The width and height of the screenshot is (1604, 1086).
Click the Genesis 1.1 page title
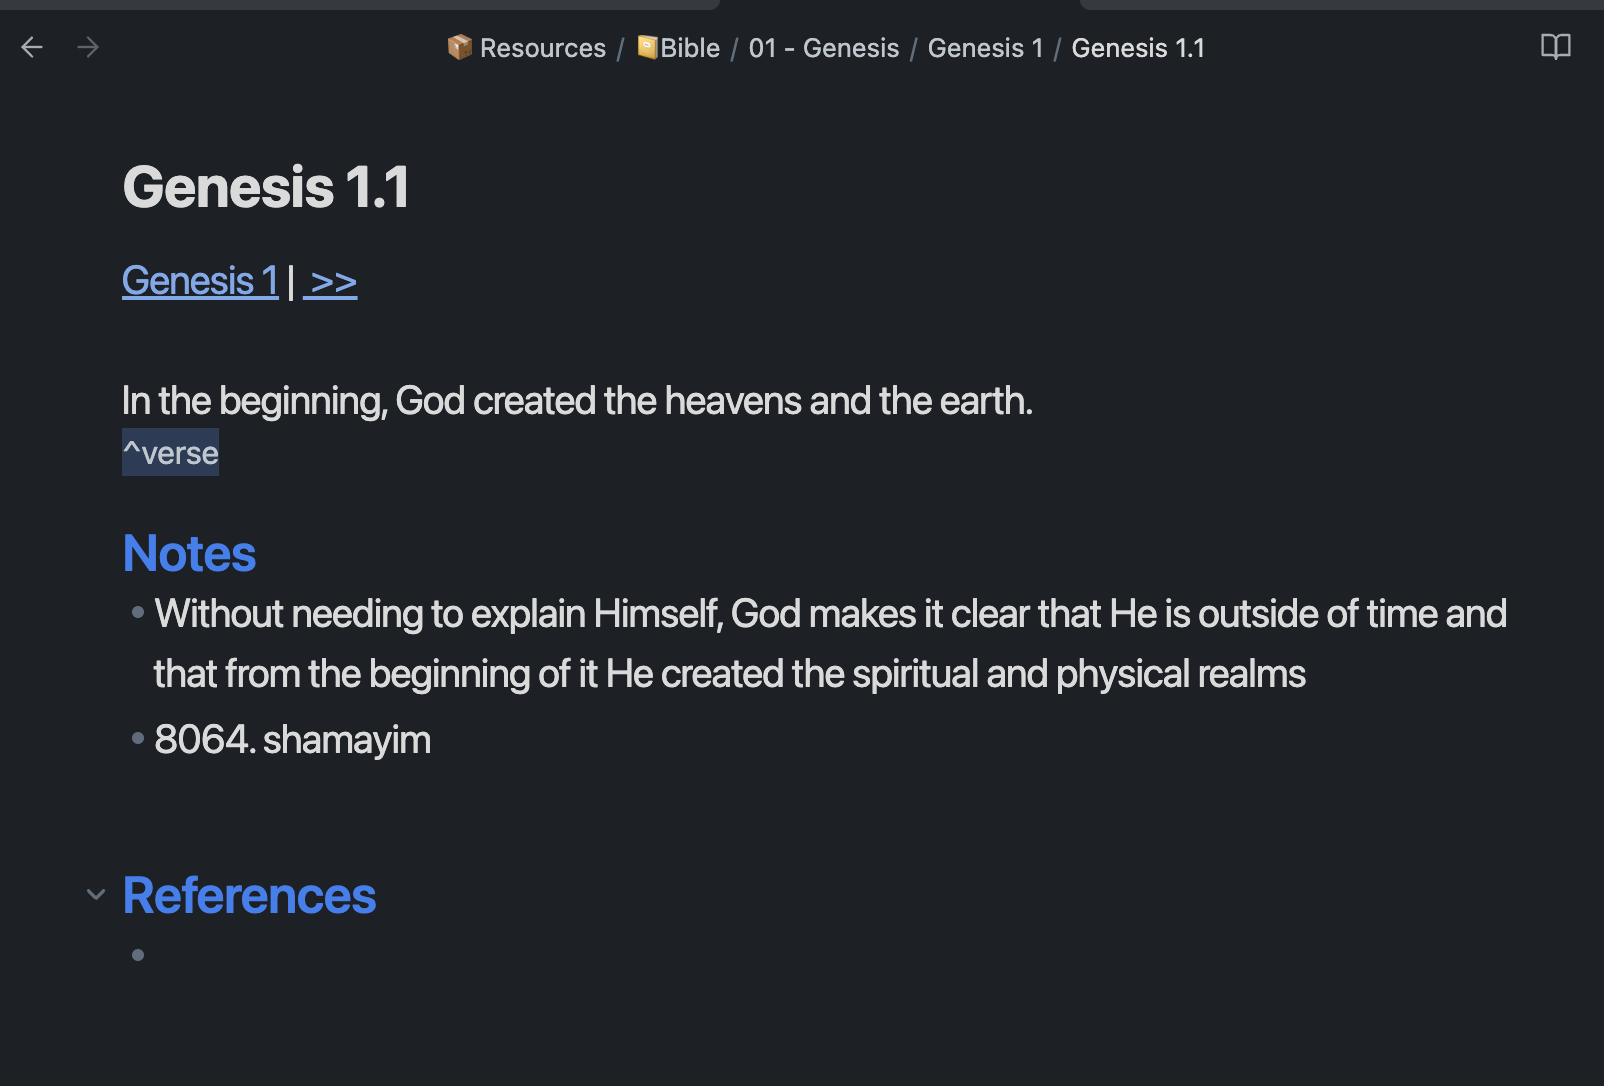265,186
